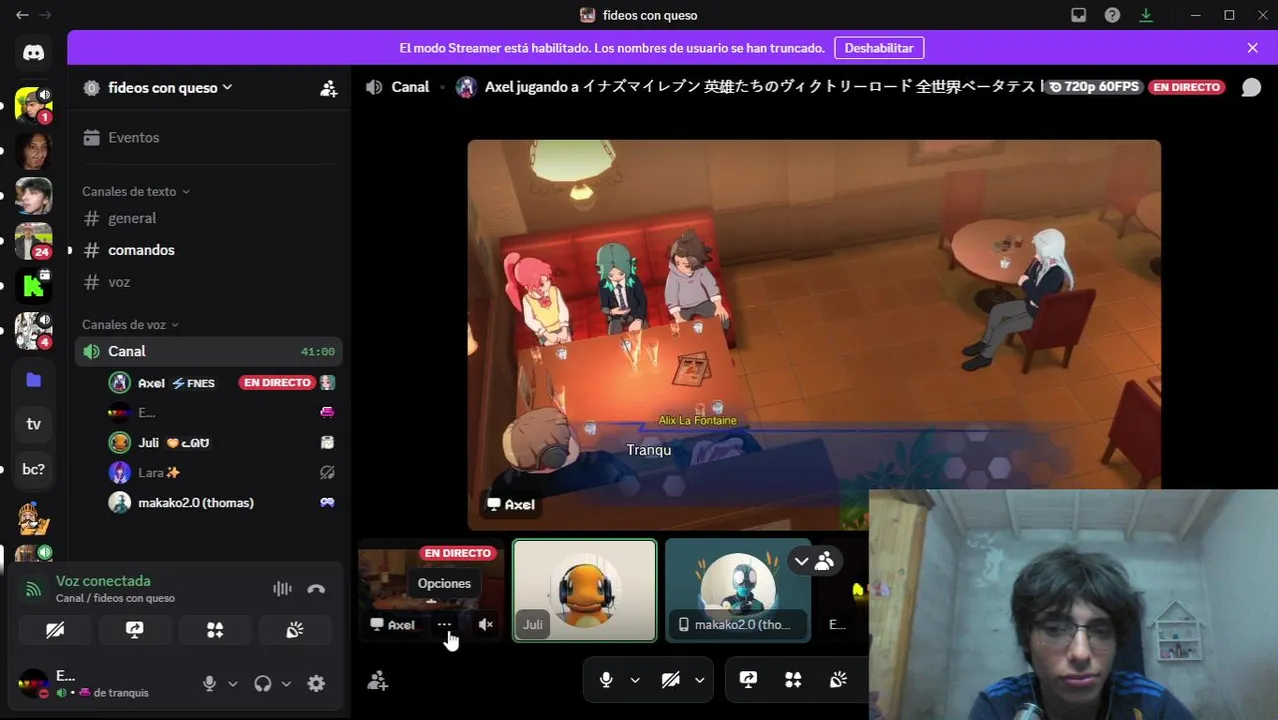The height and width of the screenshot is (720, 1278).
Task: Mute microphone in the user panel
Action: pyautogui.click(x=209, y=684)
